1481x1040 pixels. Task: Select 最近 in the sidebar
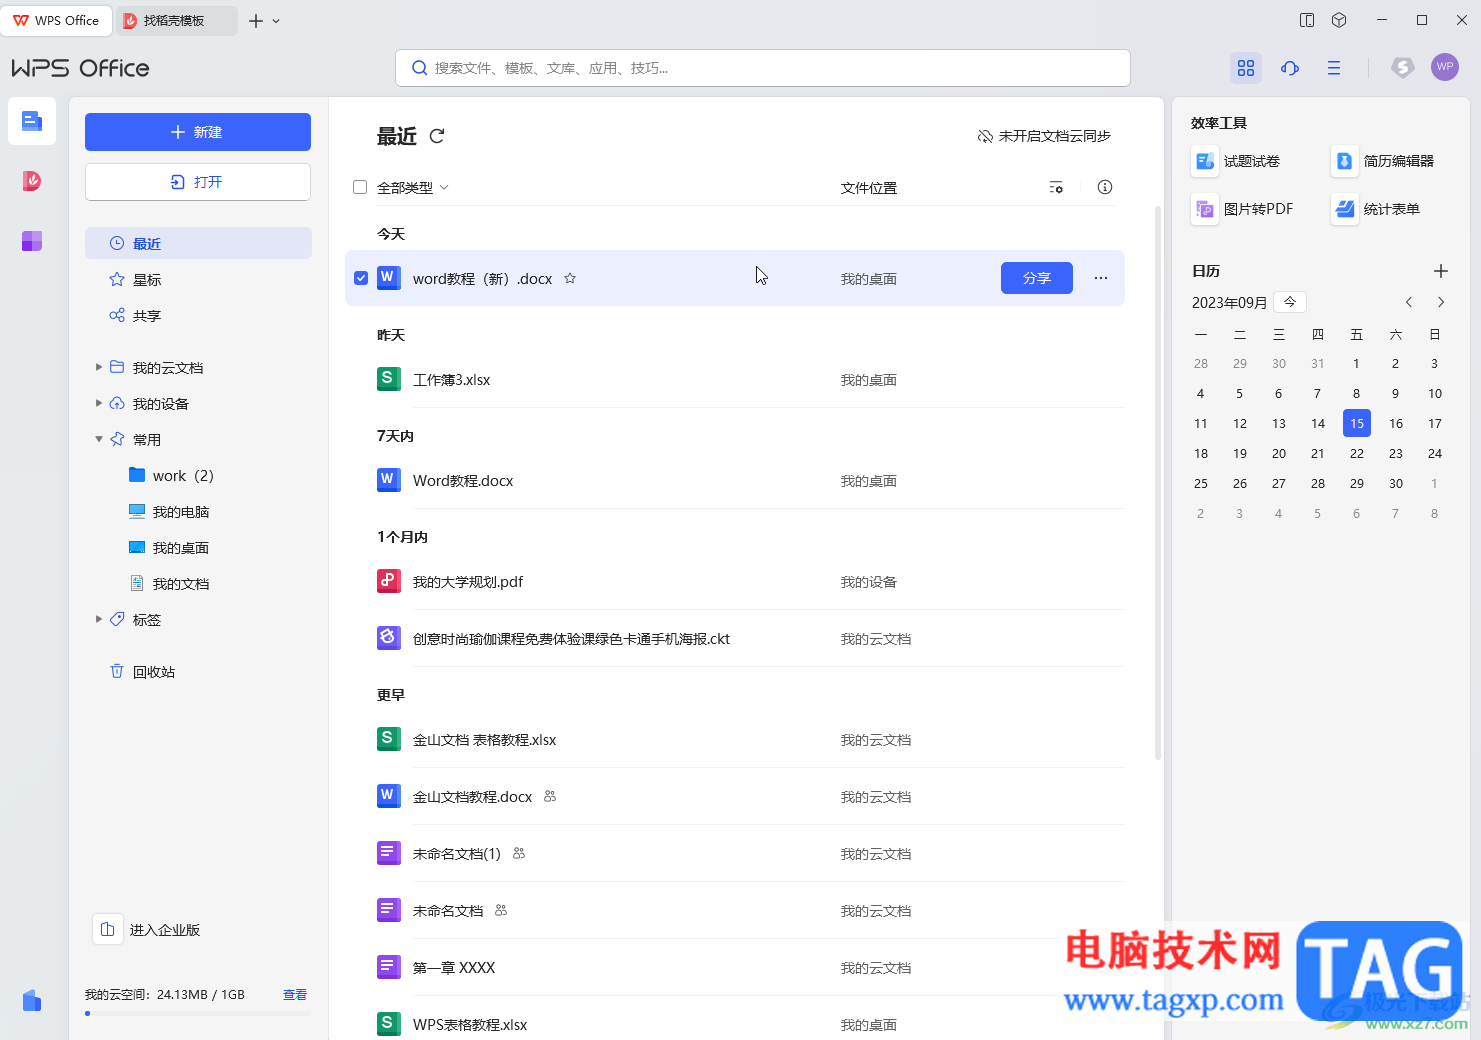[198, 243]
